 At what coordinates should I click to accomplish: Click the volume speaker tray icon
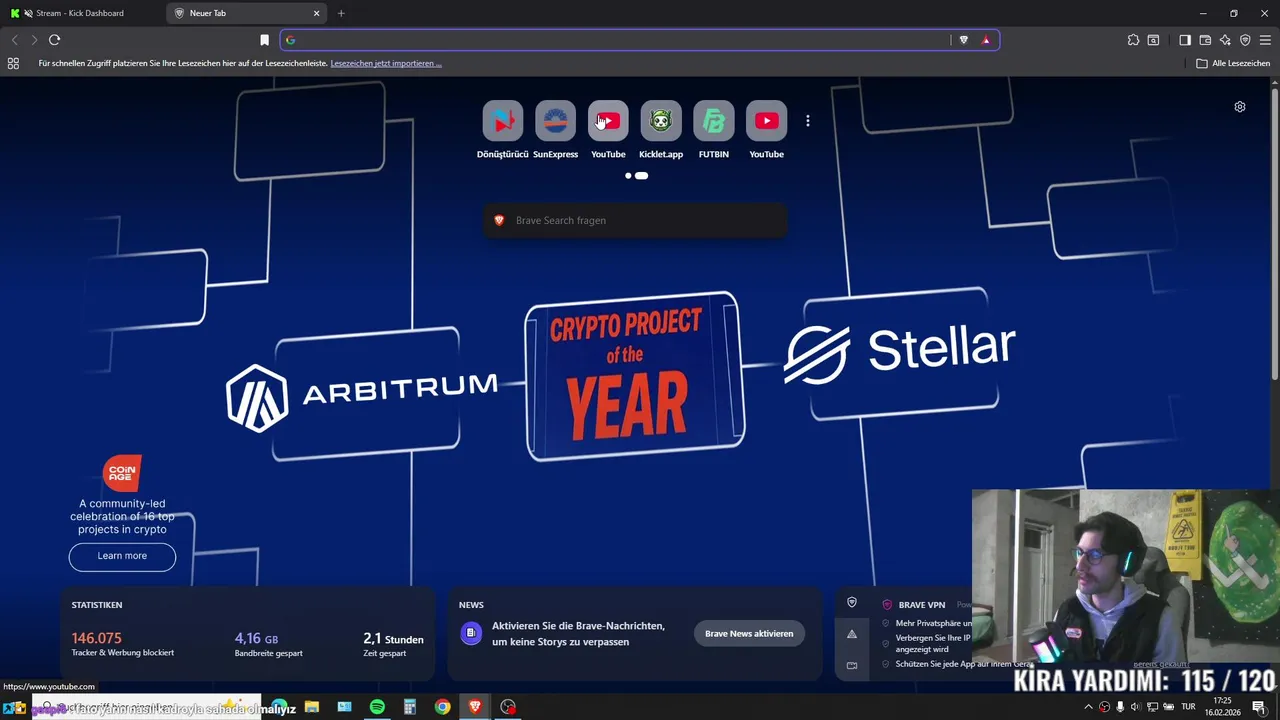click(1135, 707)
